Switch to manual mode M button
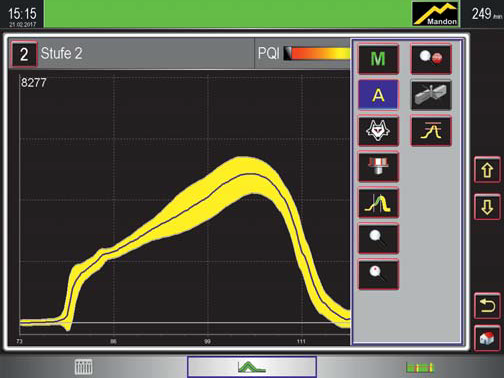 coord(378,59)
